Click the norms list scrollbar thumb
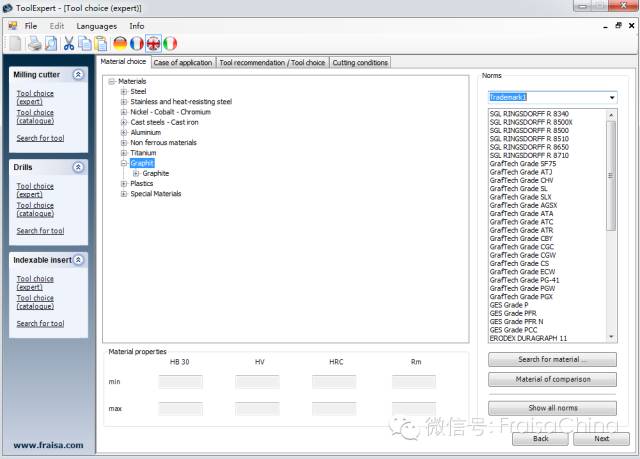This screenshot has width=640, height=459. 611,176
